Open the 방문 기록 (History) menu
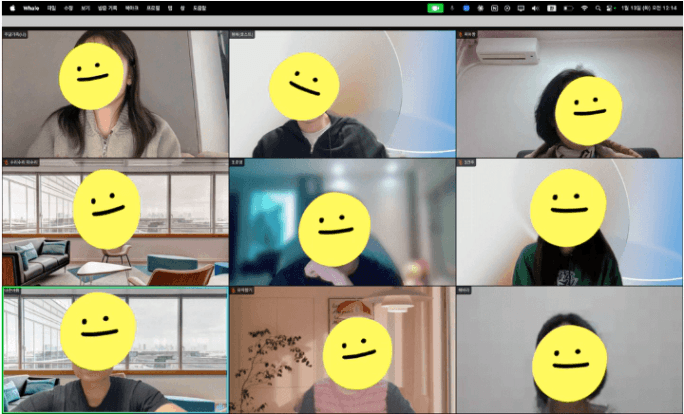The image size is (684, 414). pyautogui.click(x=108, y=8)
